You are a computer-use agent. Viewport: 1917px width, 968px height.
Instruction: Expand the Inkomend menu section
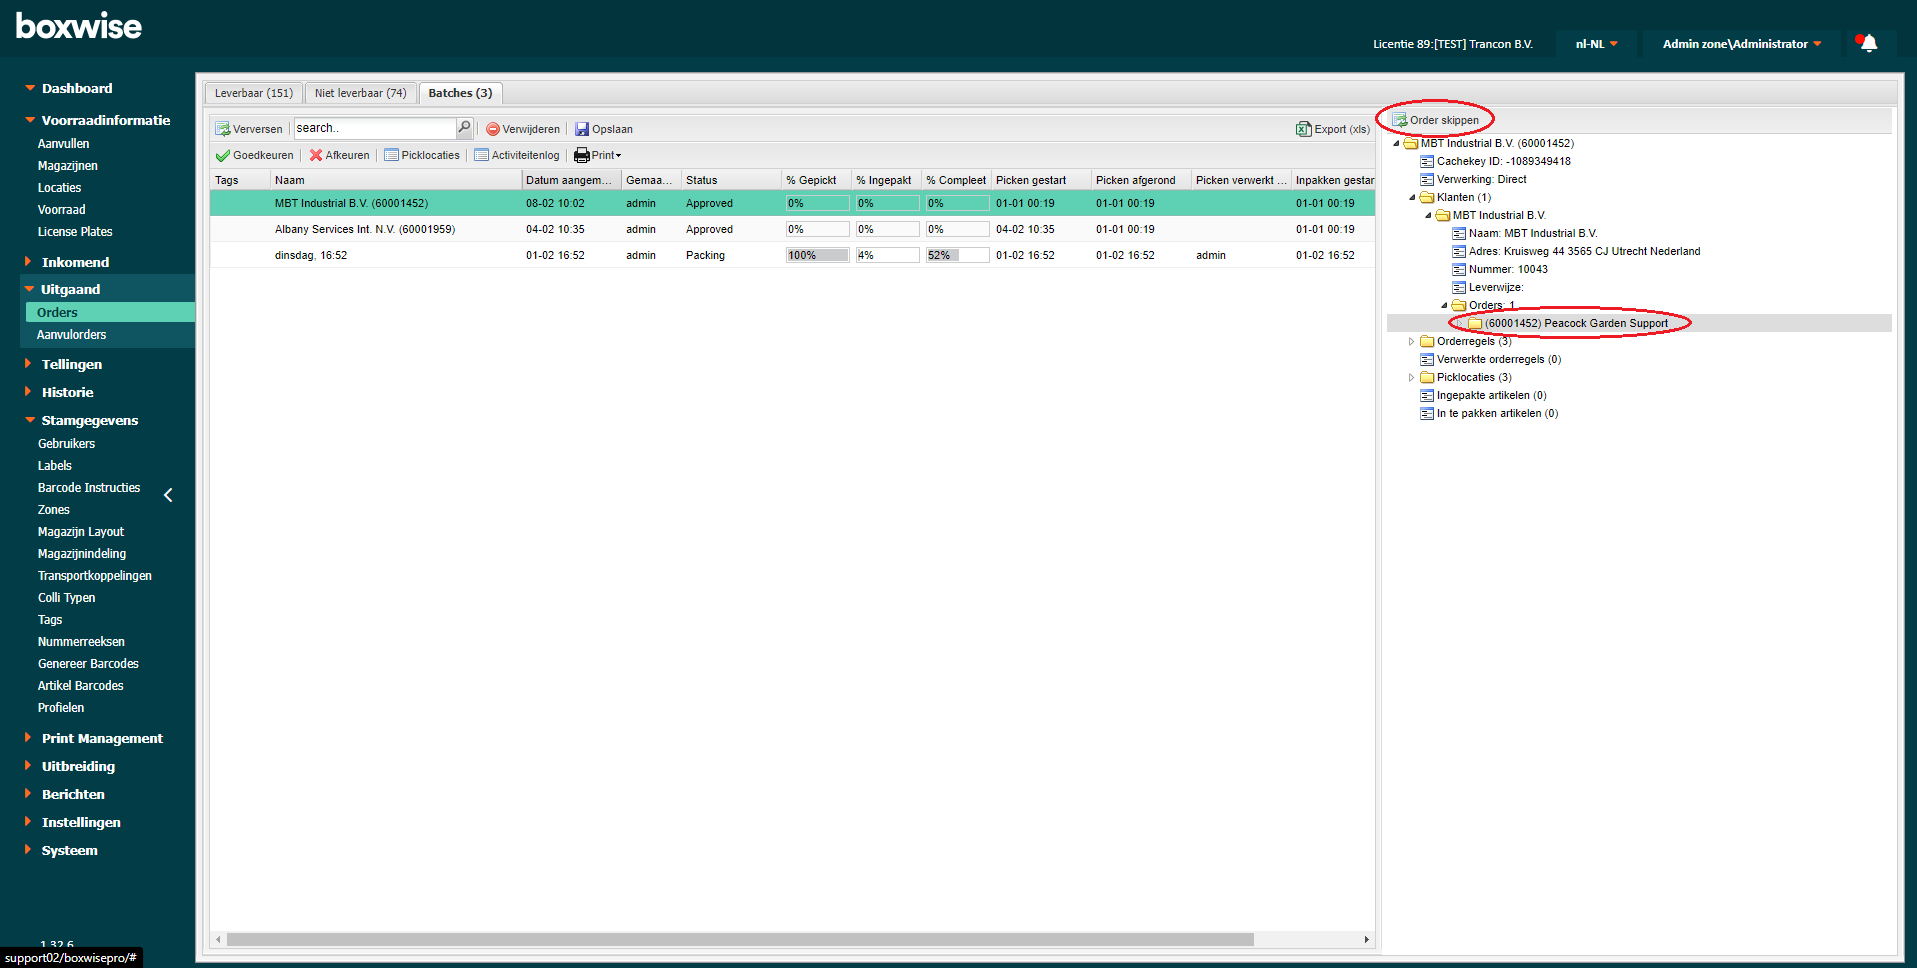click(28, 262)
